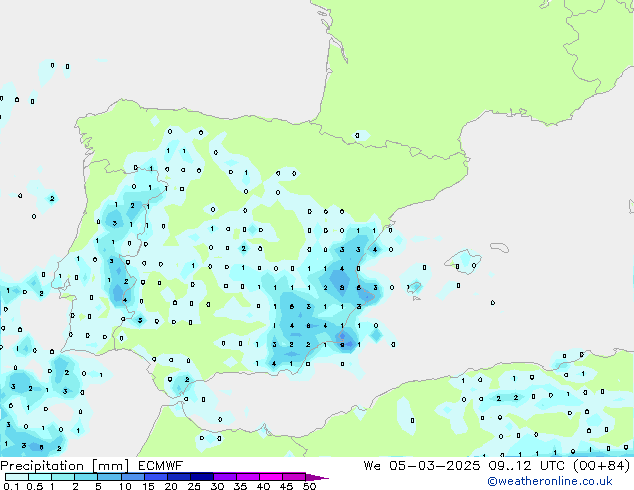
Task: Pick the '45' legend scale label
Action: (x=286, y=486)
